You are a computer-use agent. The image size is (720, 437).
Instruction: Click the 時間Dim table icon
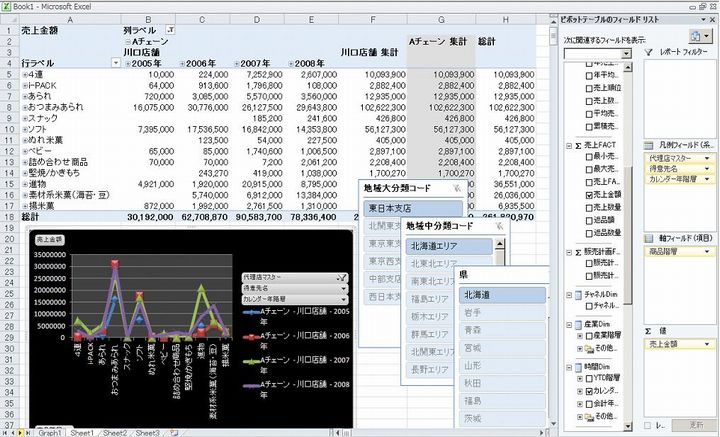[x=579, y=367]
